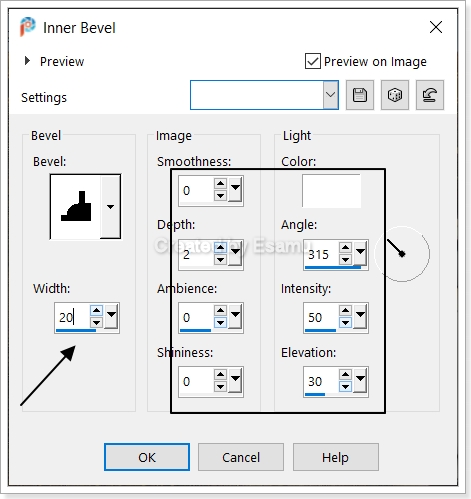This screenshot has height=499, width=471.
Task: Click the Help button
Action: (336, 457)
